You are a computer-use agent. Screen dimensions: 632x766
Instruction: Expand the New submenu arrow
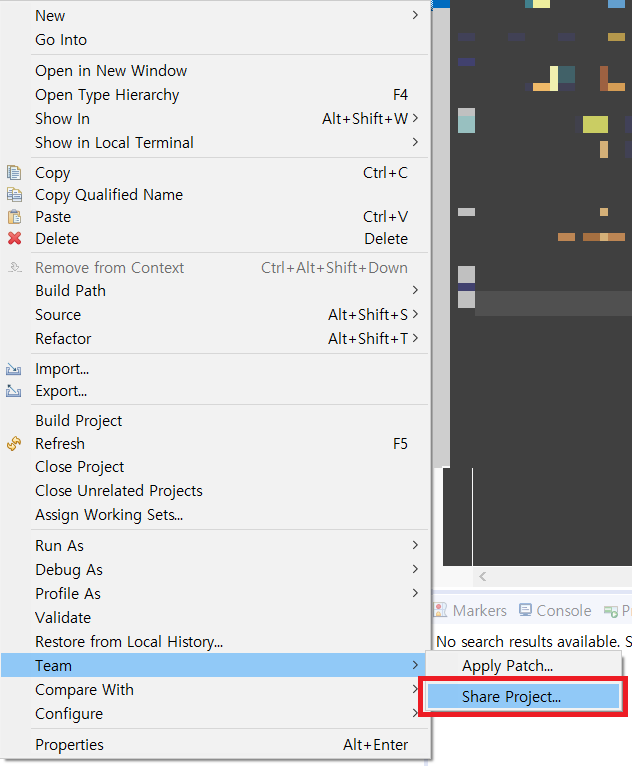pos(415,15)
